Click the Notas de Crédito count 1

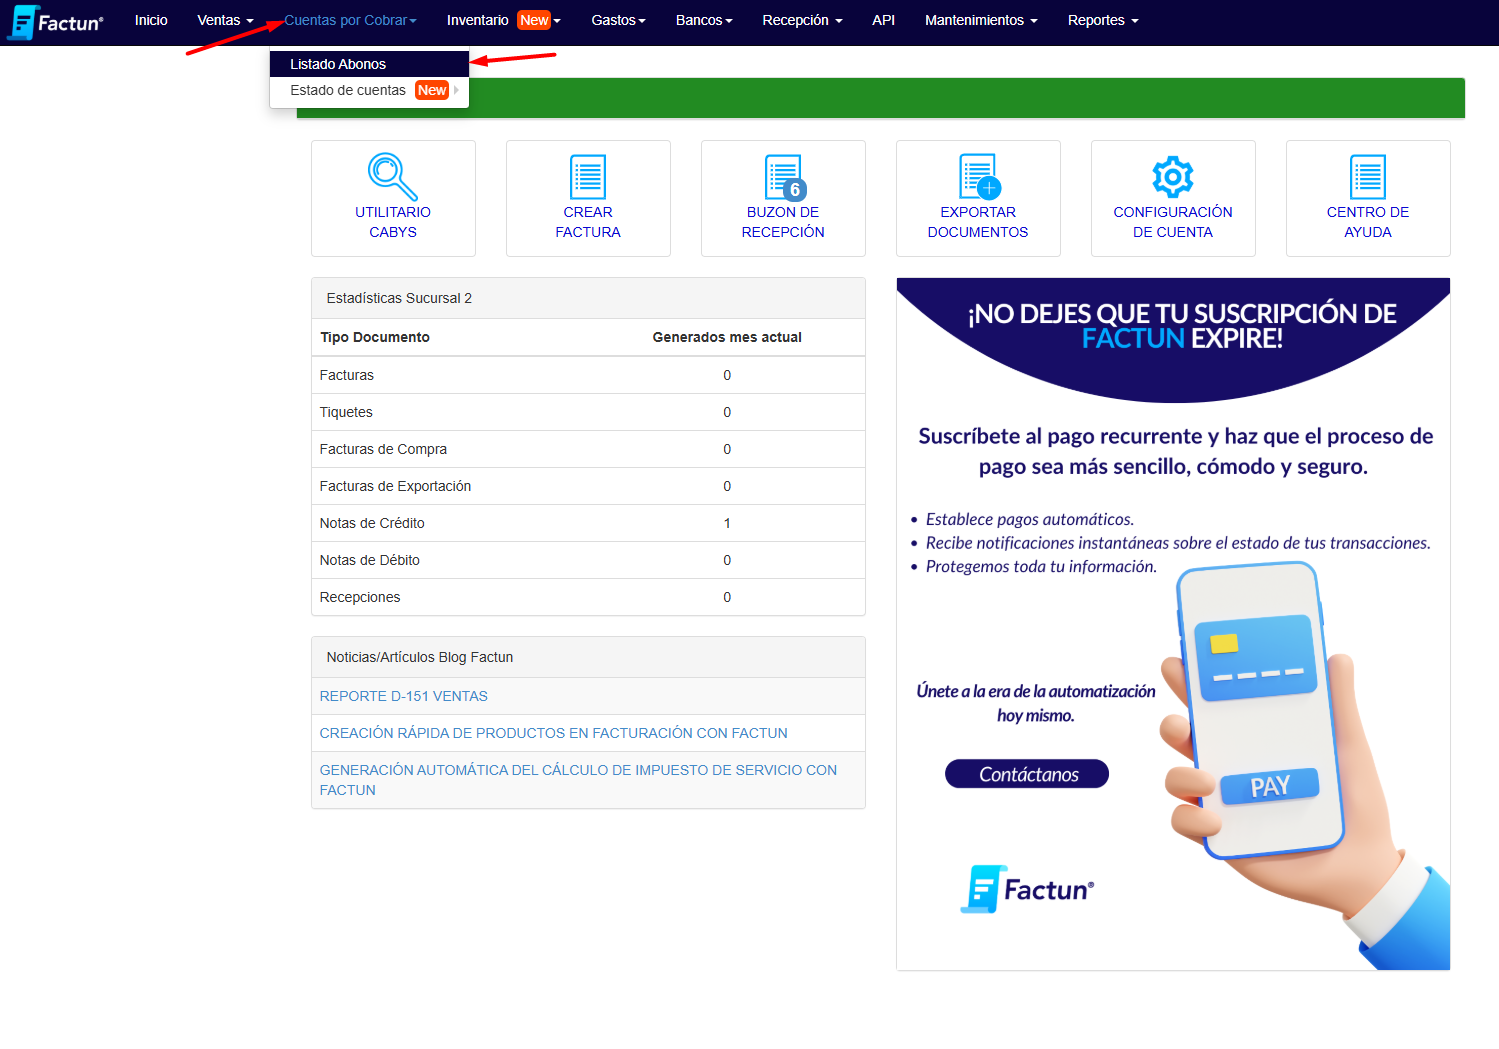pos(727,523)
